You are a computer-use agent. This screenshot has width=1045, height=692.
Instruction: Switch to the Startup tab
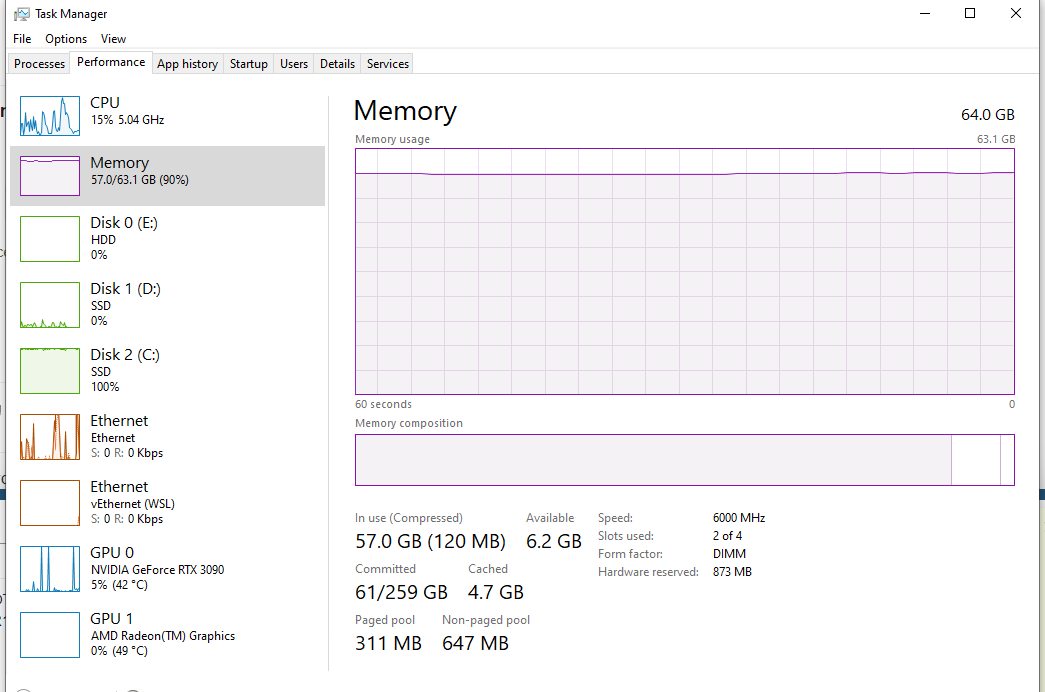coord(248,63)
